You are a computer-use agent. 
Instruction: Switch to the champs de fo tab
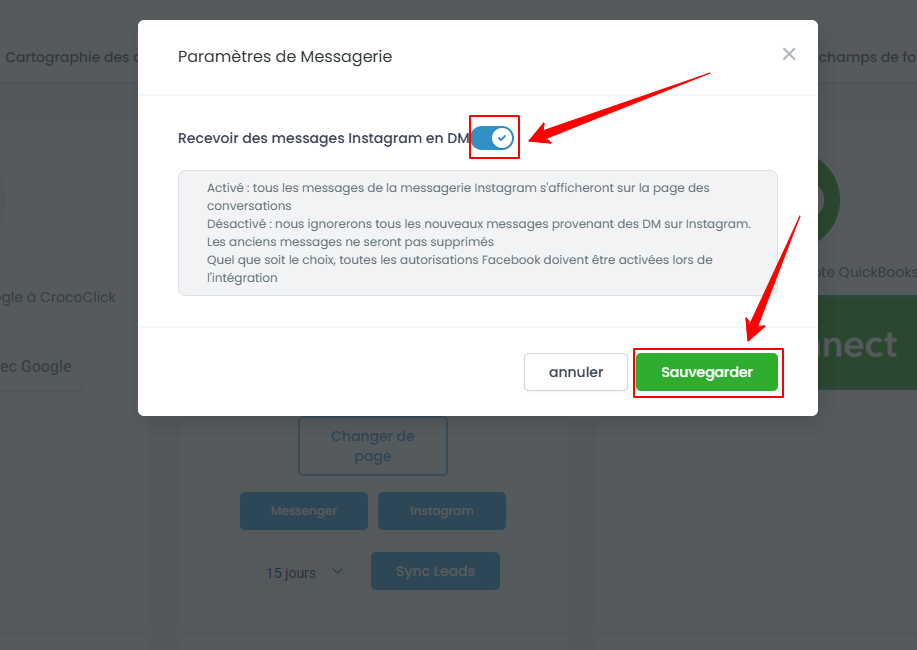[867, 57]
